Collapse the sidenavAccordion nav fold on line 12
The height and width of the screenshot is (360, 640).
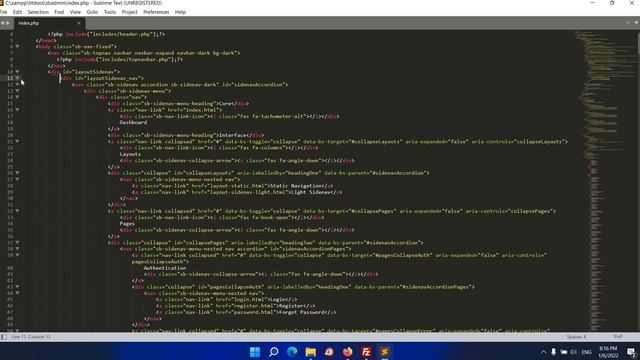(18, 84)
